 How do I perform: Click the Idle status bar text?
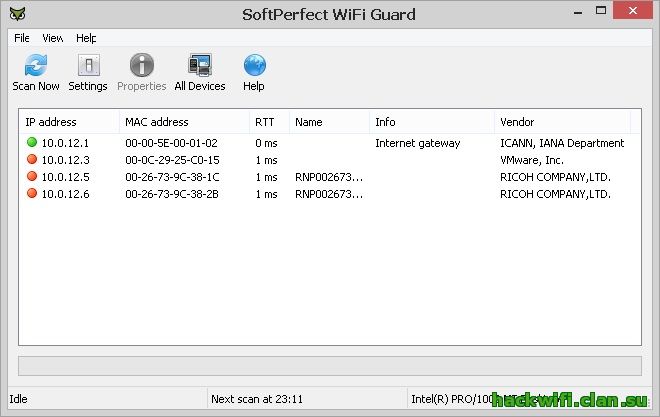(19, 399)
